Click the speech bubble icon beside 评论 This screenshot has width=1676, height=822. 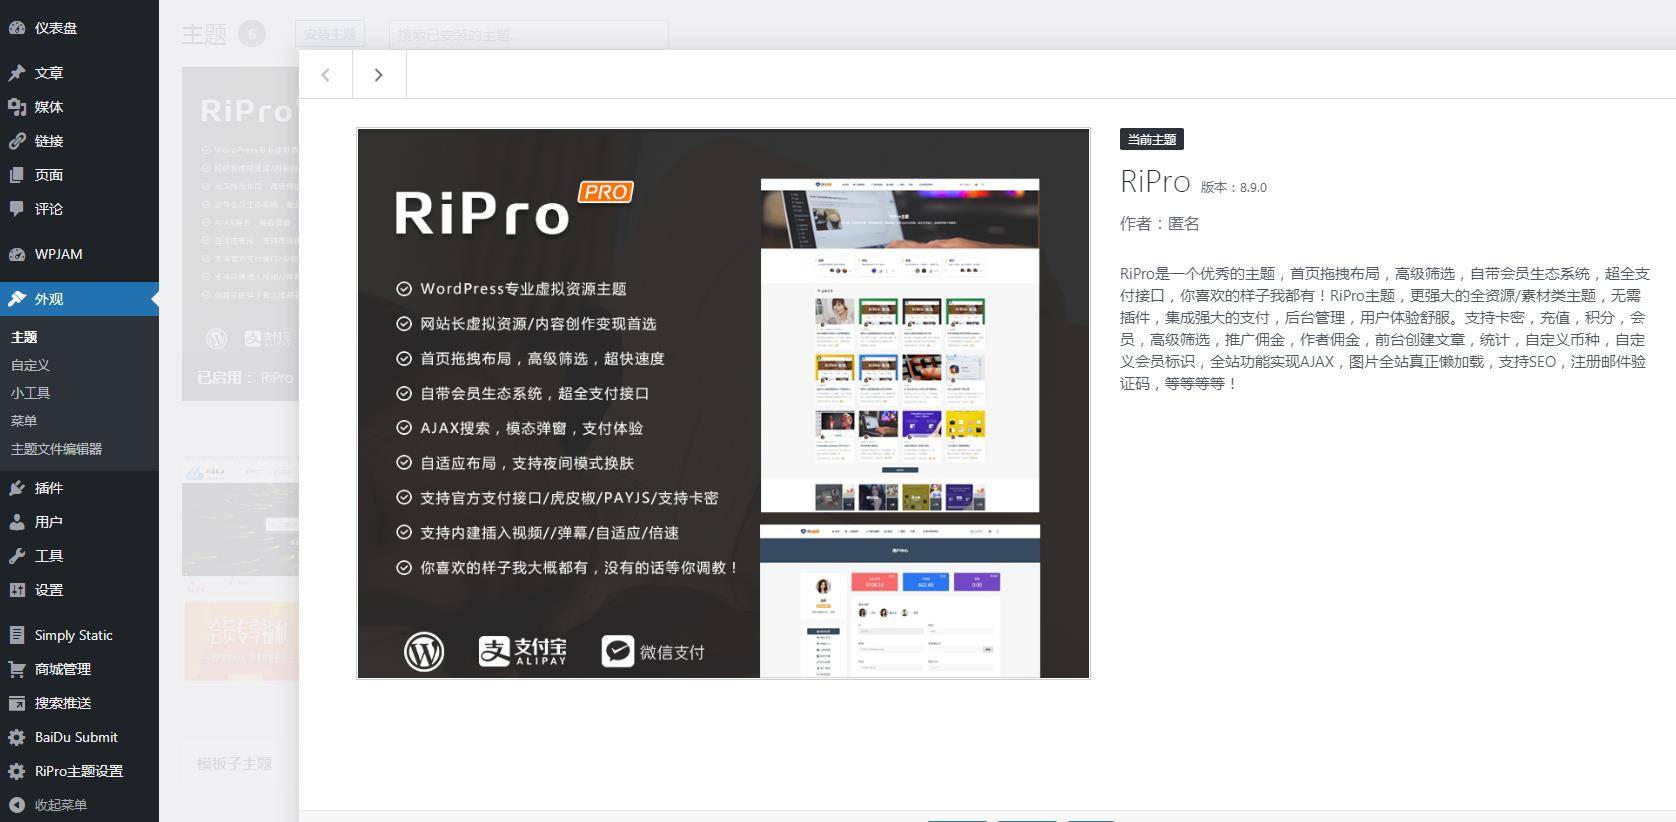pyautogui.click(x=17, y=209)
